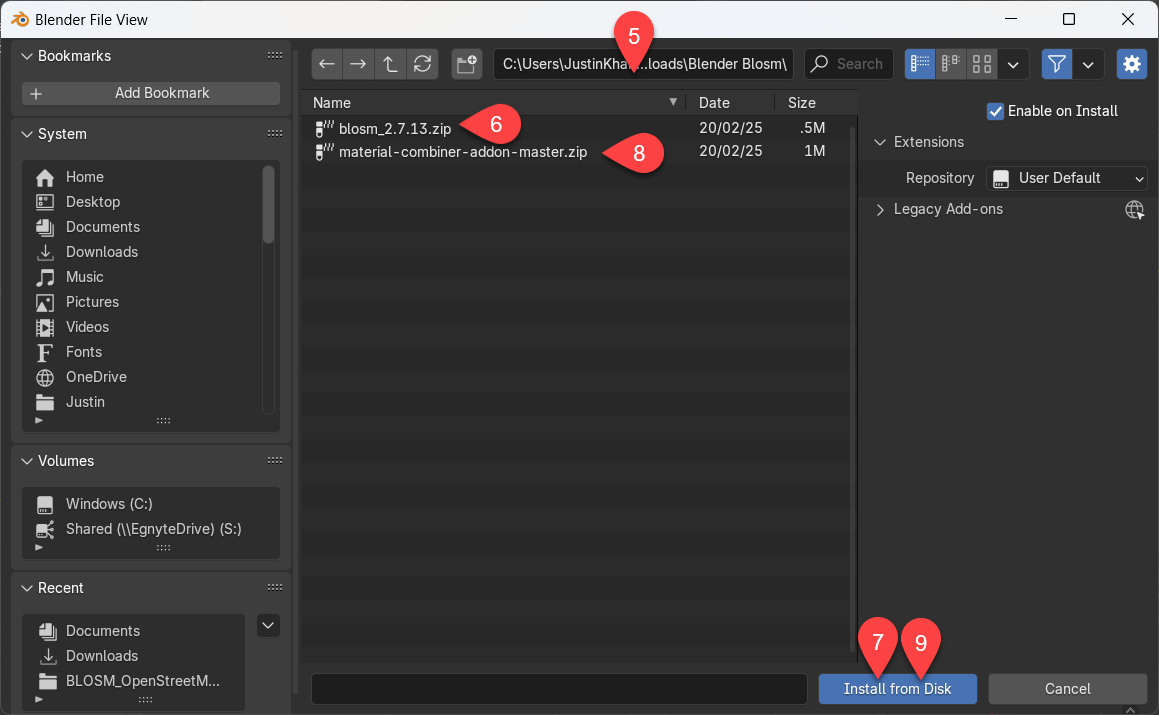This screenshot has height=715, width=1159.
Task: Collapse the Recent panel
Action: click(27, 589)
